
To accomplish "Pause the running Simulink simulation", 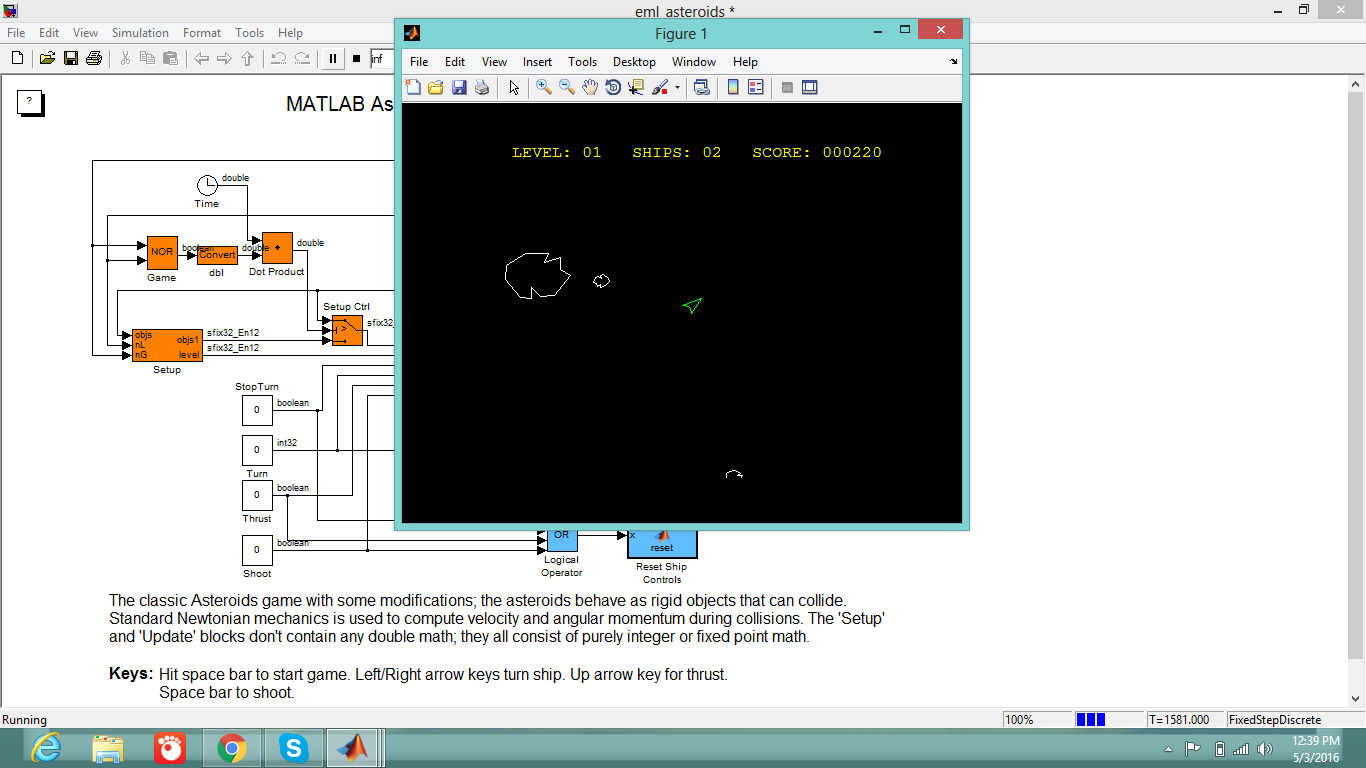I will (331, 58).
